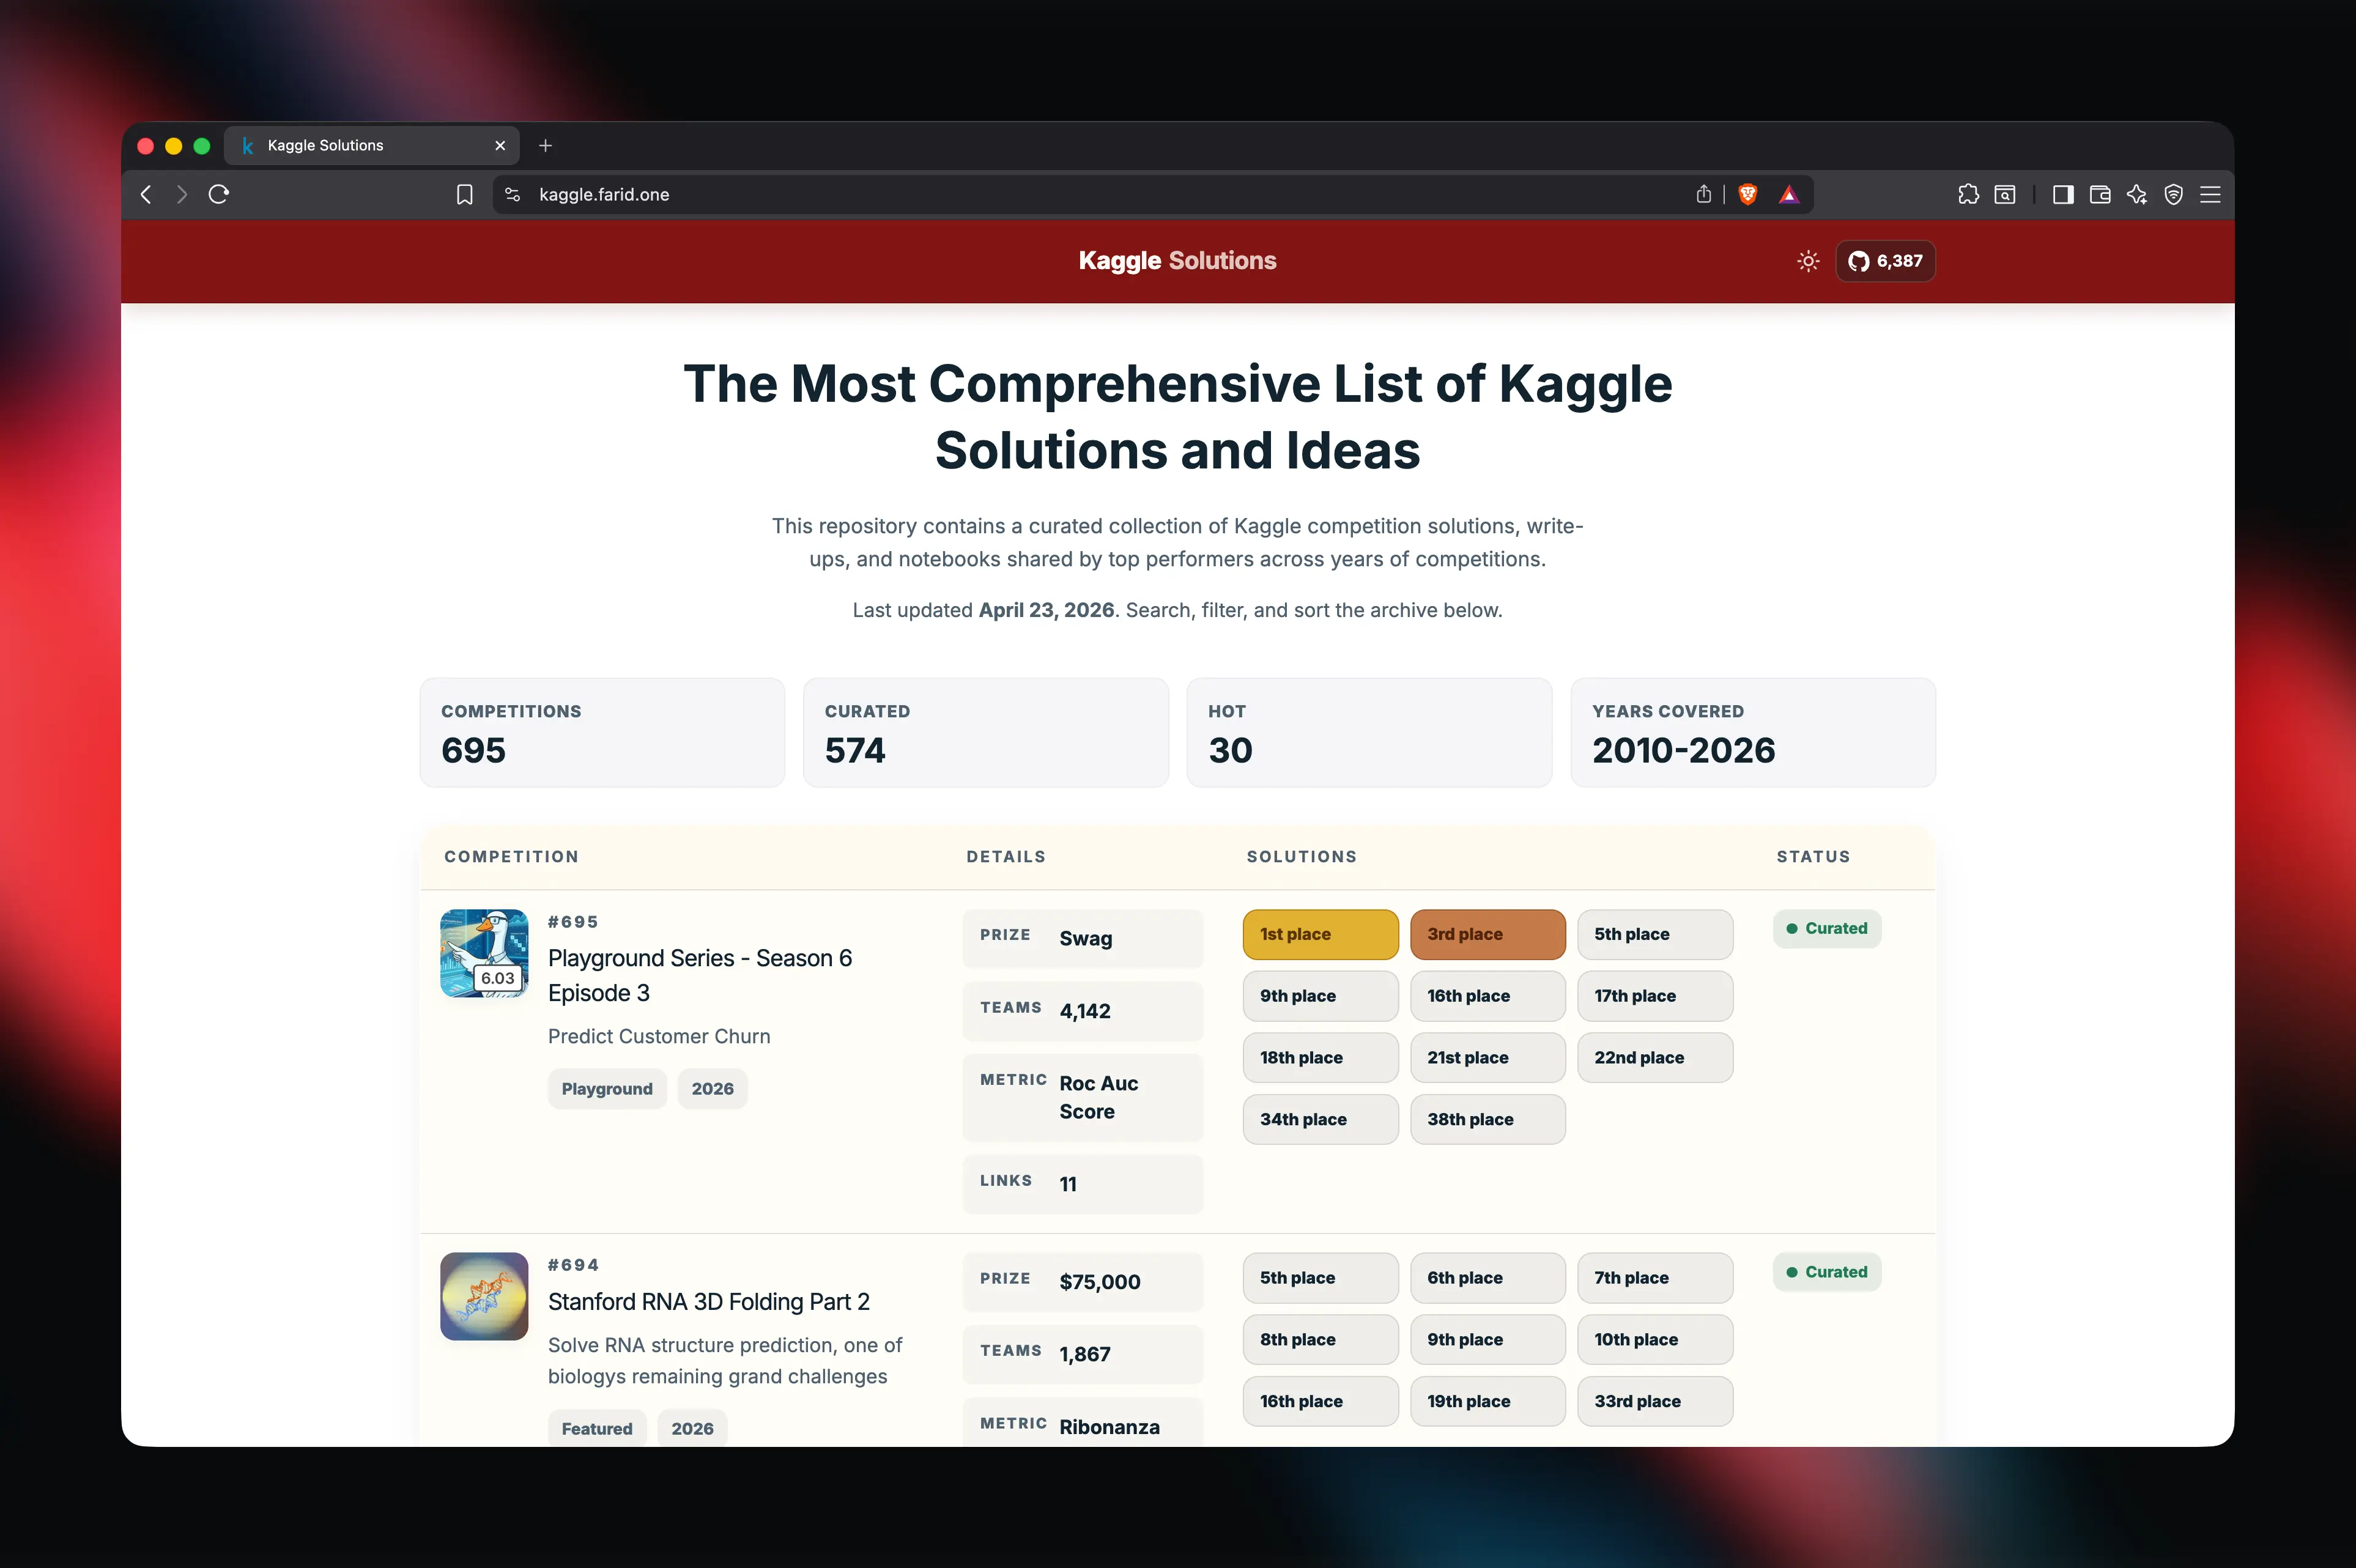Open the 38th place solution
Viewport: 2356px width, 1568px height.
(1488, 1119)
